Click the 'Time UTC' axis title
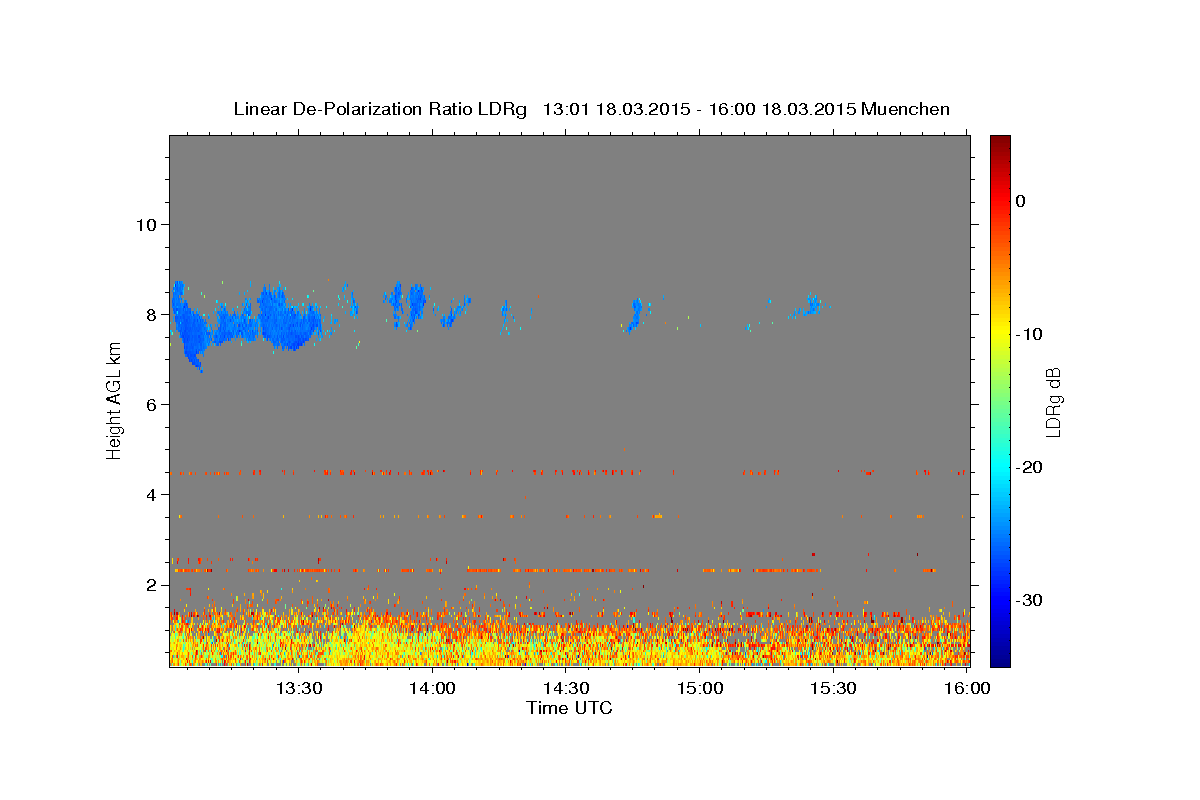The width and height of the screenshot is (1200, 800). tap(569, 708)
